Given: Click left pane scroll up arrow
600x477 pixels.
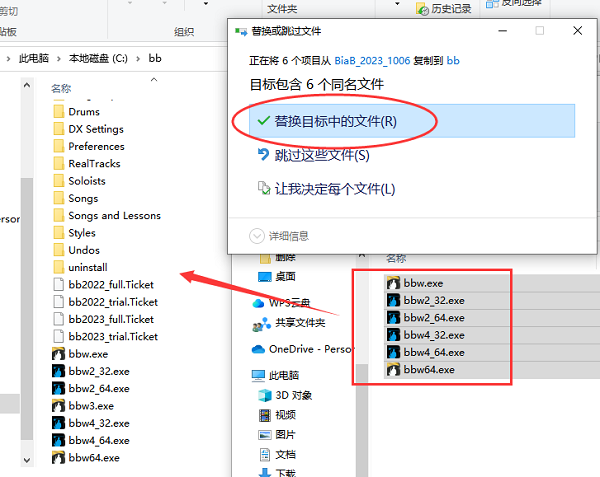Looking at the screenshot, I should tap(27, 85).
